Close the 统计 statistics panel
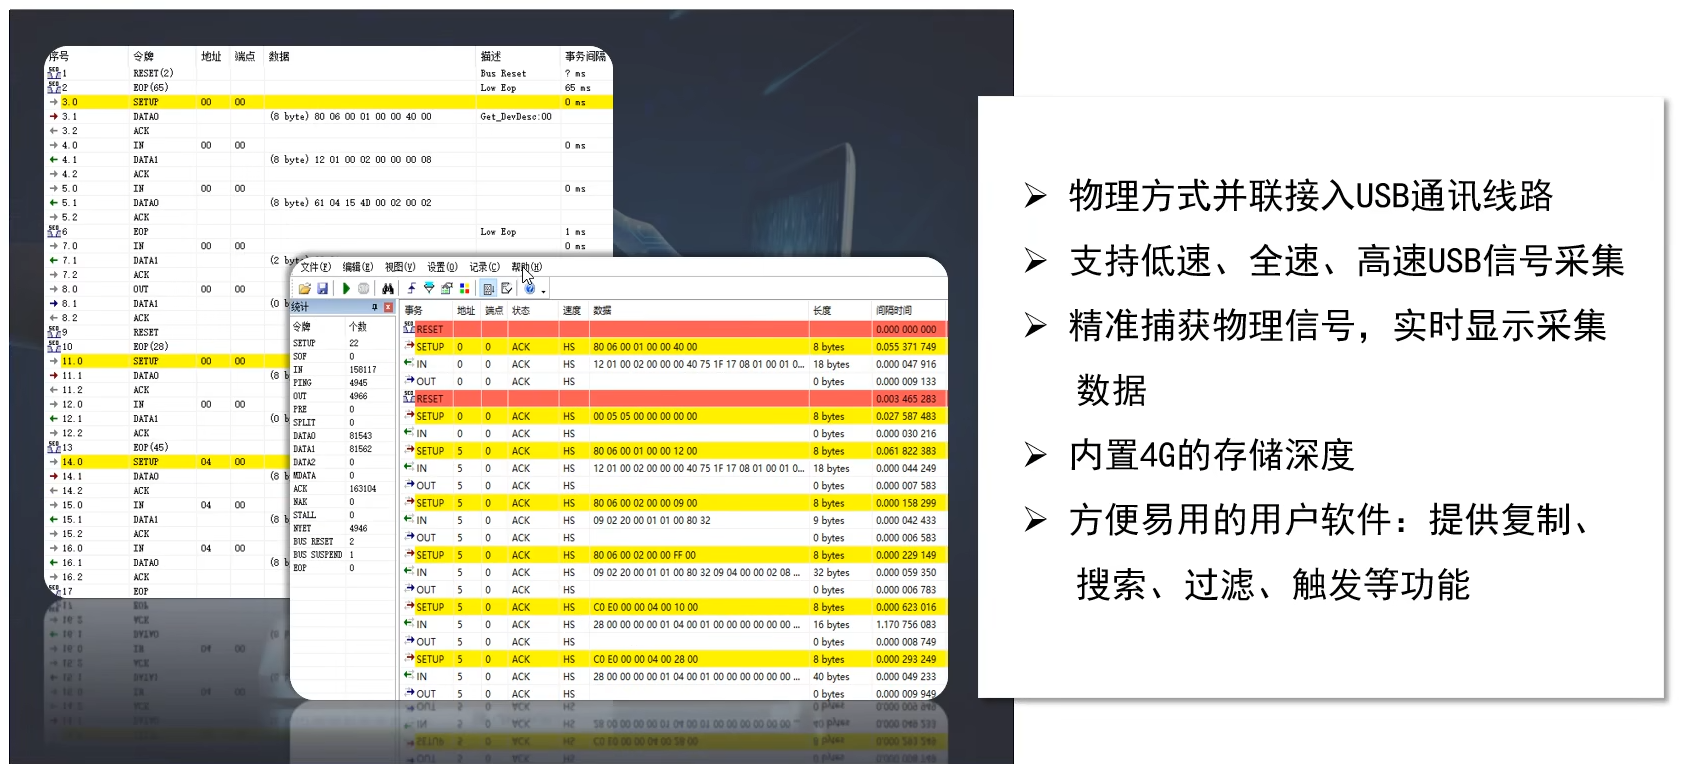This screenshot has height=764, width=1687. [x=388, y=307]
